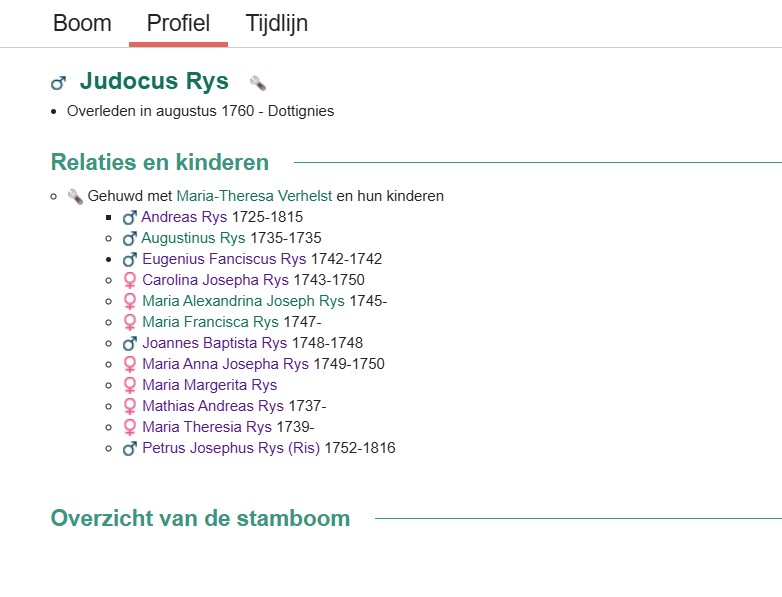Viewport: 782px width, 597px height.
Task: Go to Augustinus Rys profile
Action: [193, 238]
